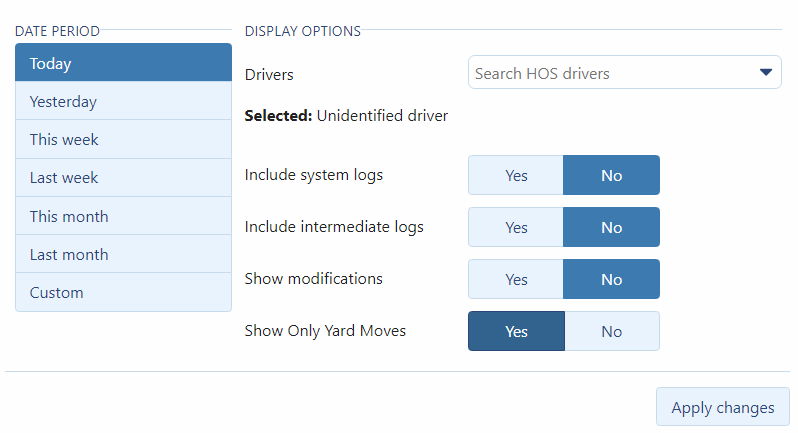
Task: Open the HOS drivers dropdown arrow
Action: coord(766,72)
